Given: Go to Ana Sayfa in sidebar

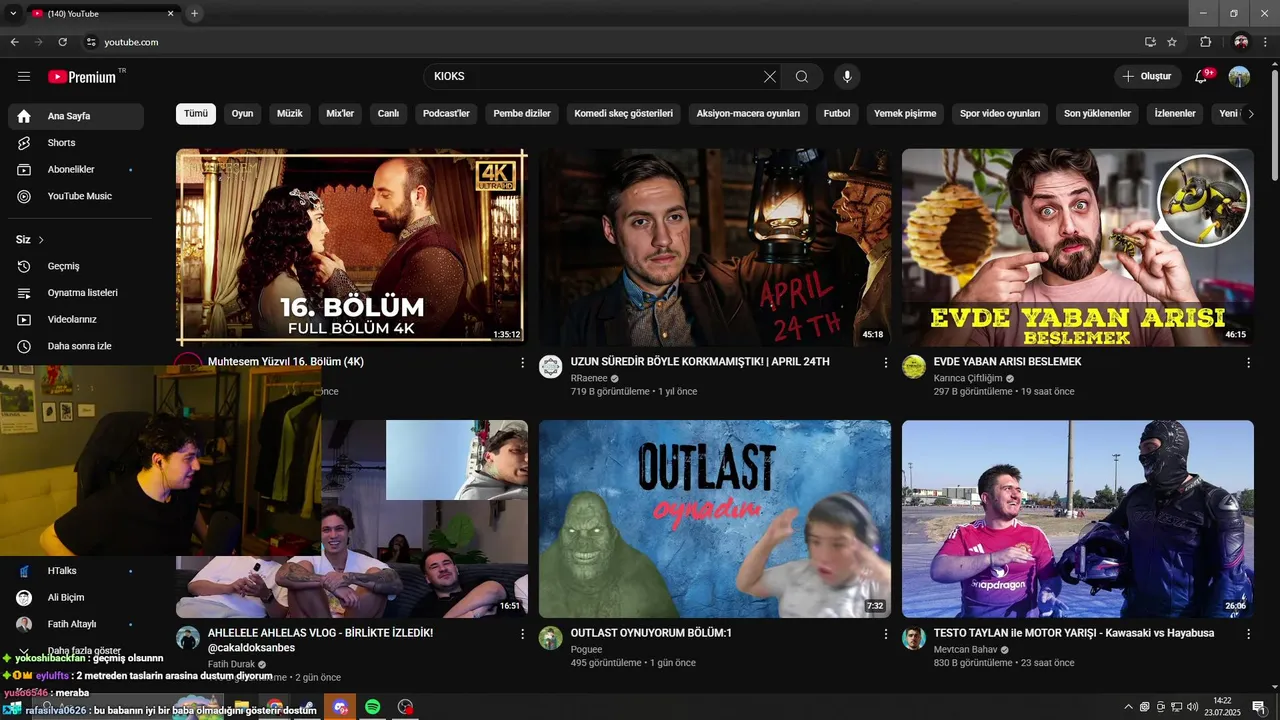Looking at the screenshot, I should [x=76, y=116].
